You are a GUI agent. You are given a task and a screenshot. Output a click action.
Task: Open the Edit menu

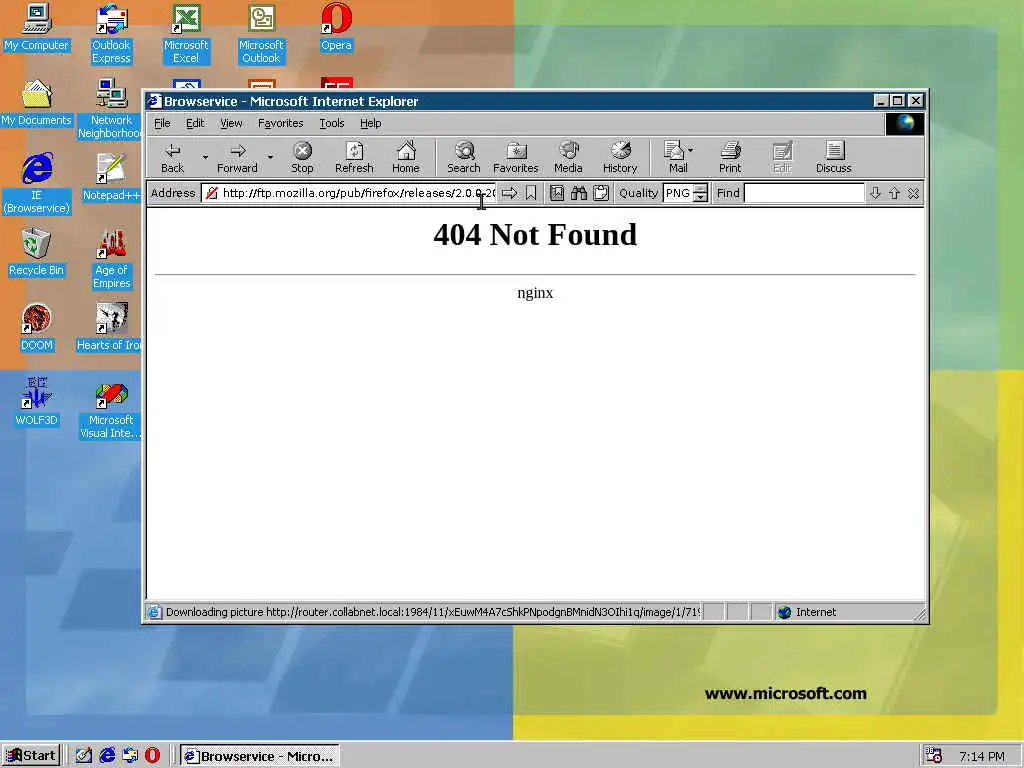pyautogui.click(x=195, y=123)
